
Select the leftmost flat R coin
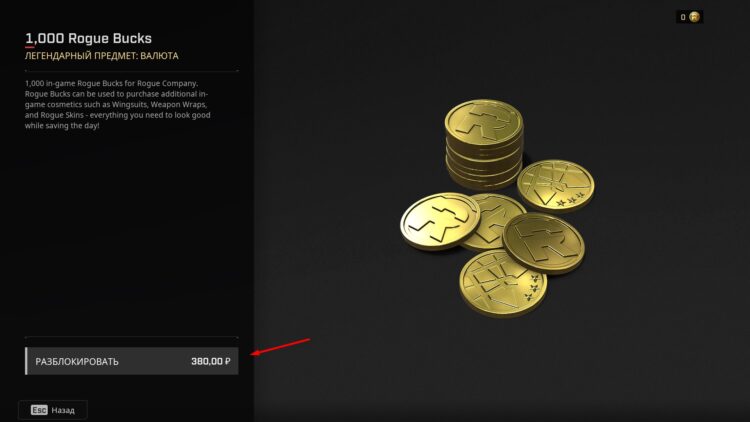pyautogui.click(x=440, y=221)
